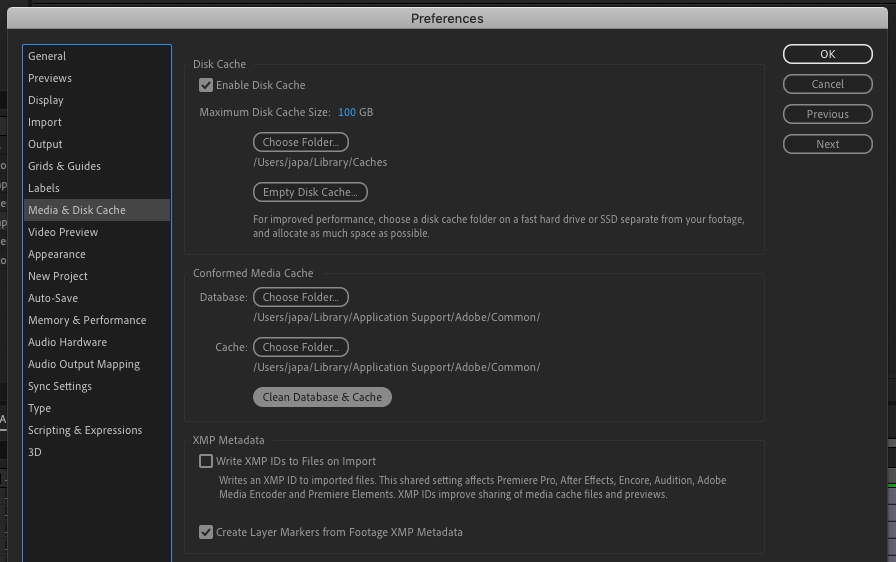Select Output in the category list
The image size is (896, 562).
click(97, 144)
